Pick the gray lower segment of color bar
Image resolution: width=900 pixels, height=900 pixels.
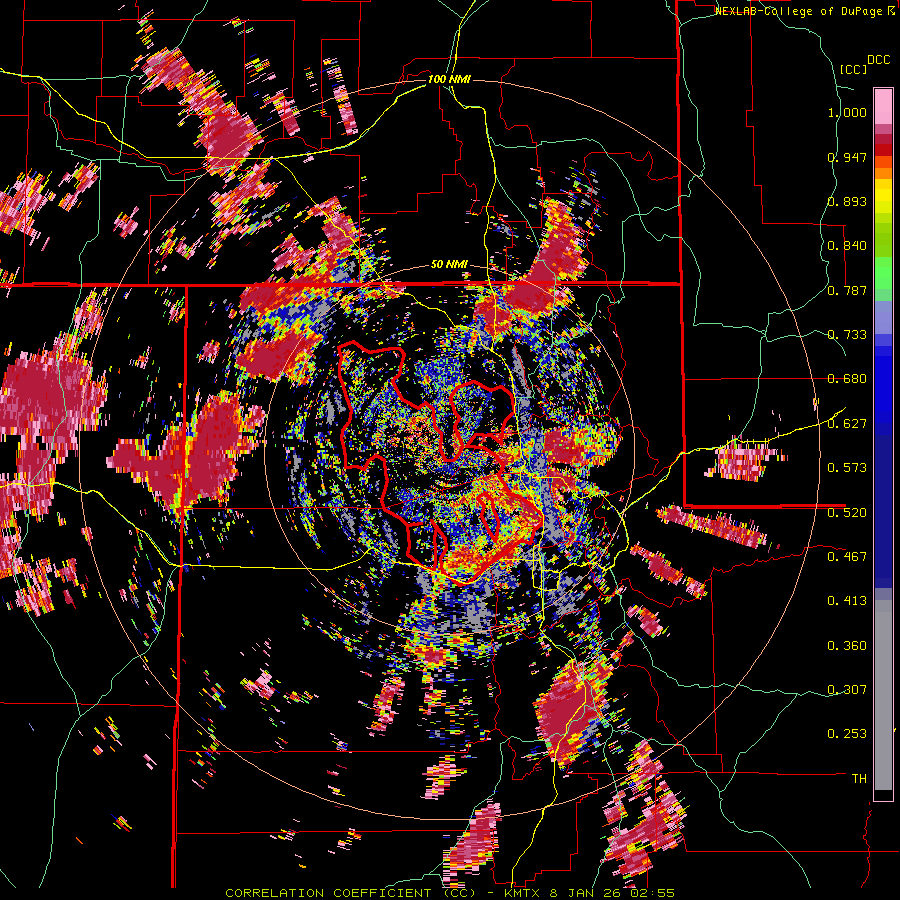pos(883,695)
